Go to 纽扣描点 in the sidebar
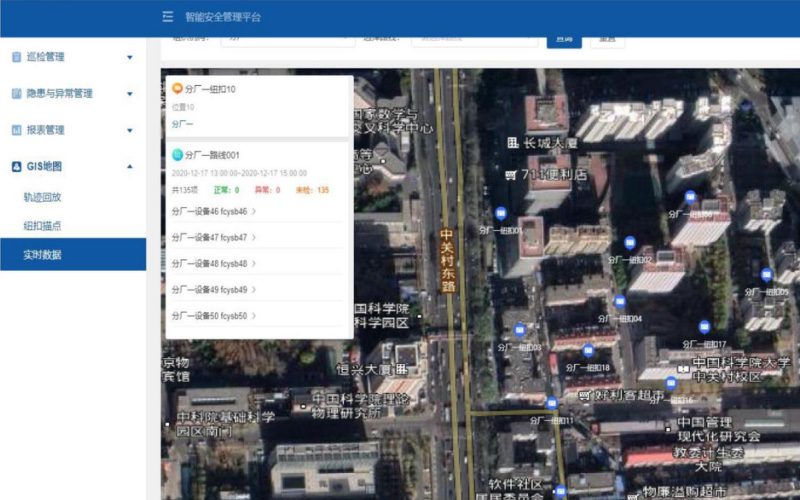The height and width of the screenshot is (500, 800). [x=43, y=226]
